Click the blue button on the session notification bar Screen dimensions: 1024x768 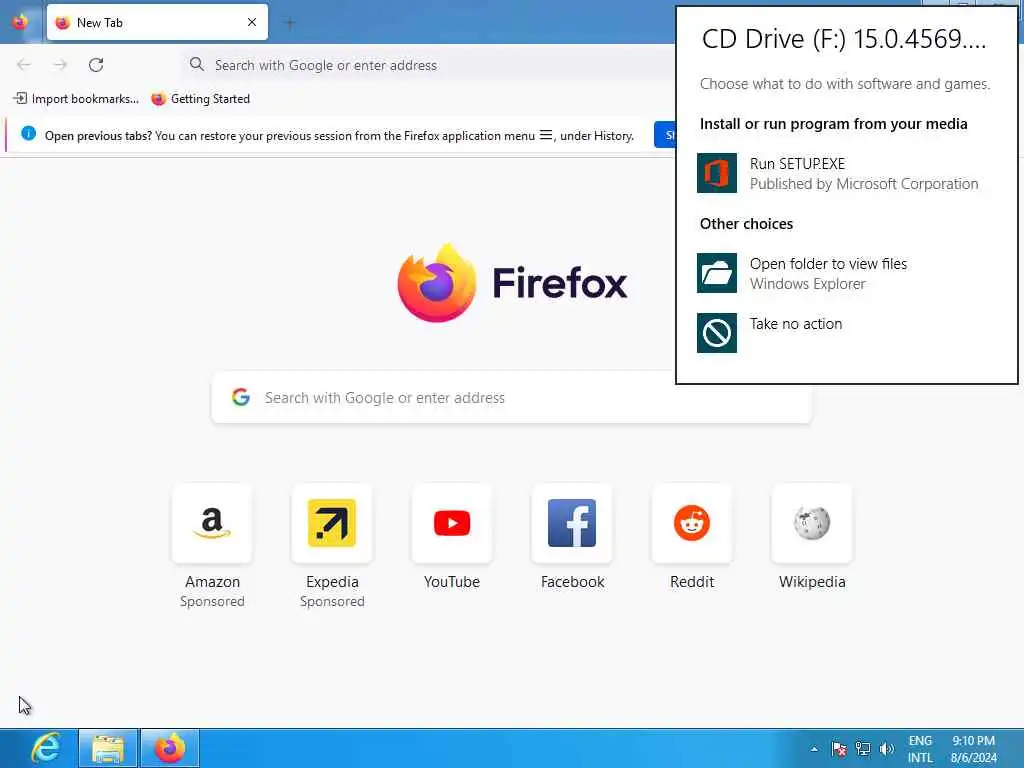(x=664, y=135)
